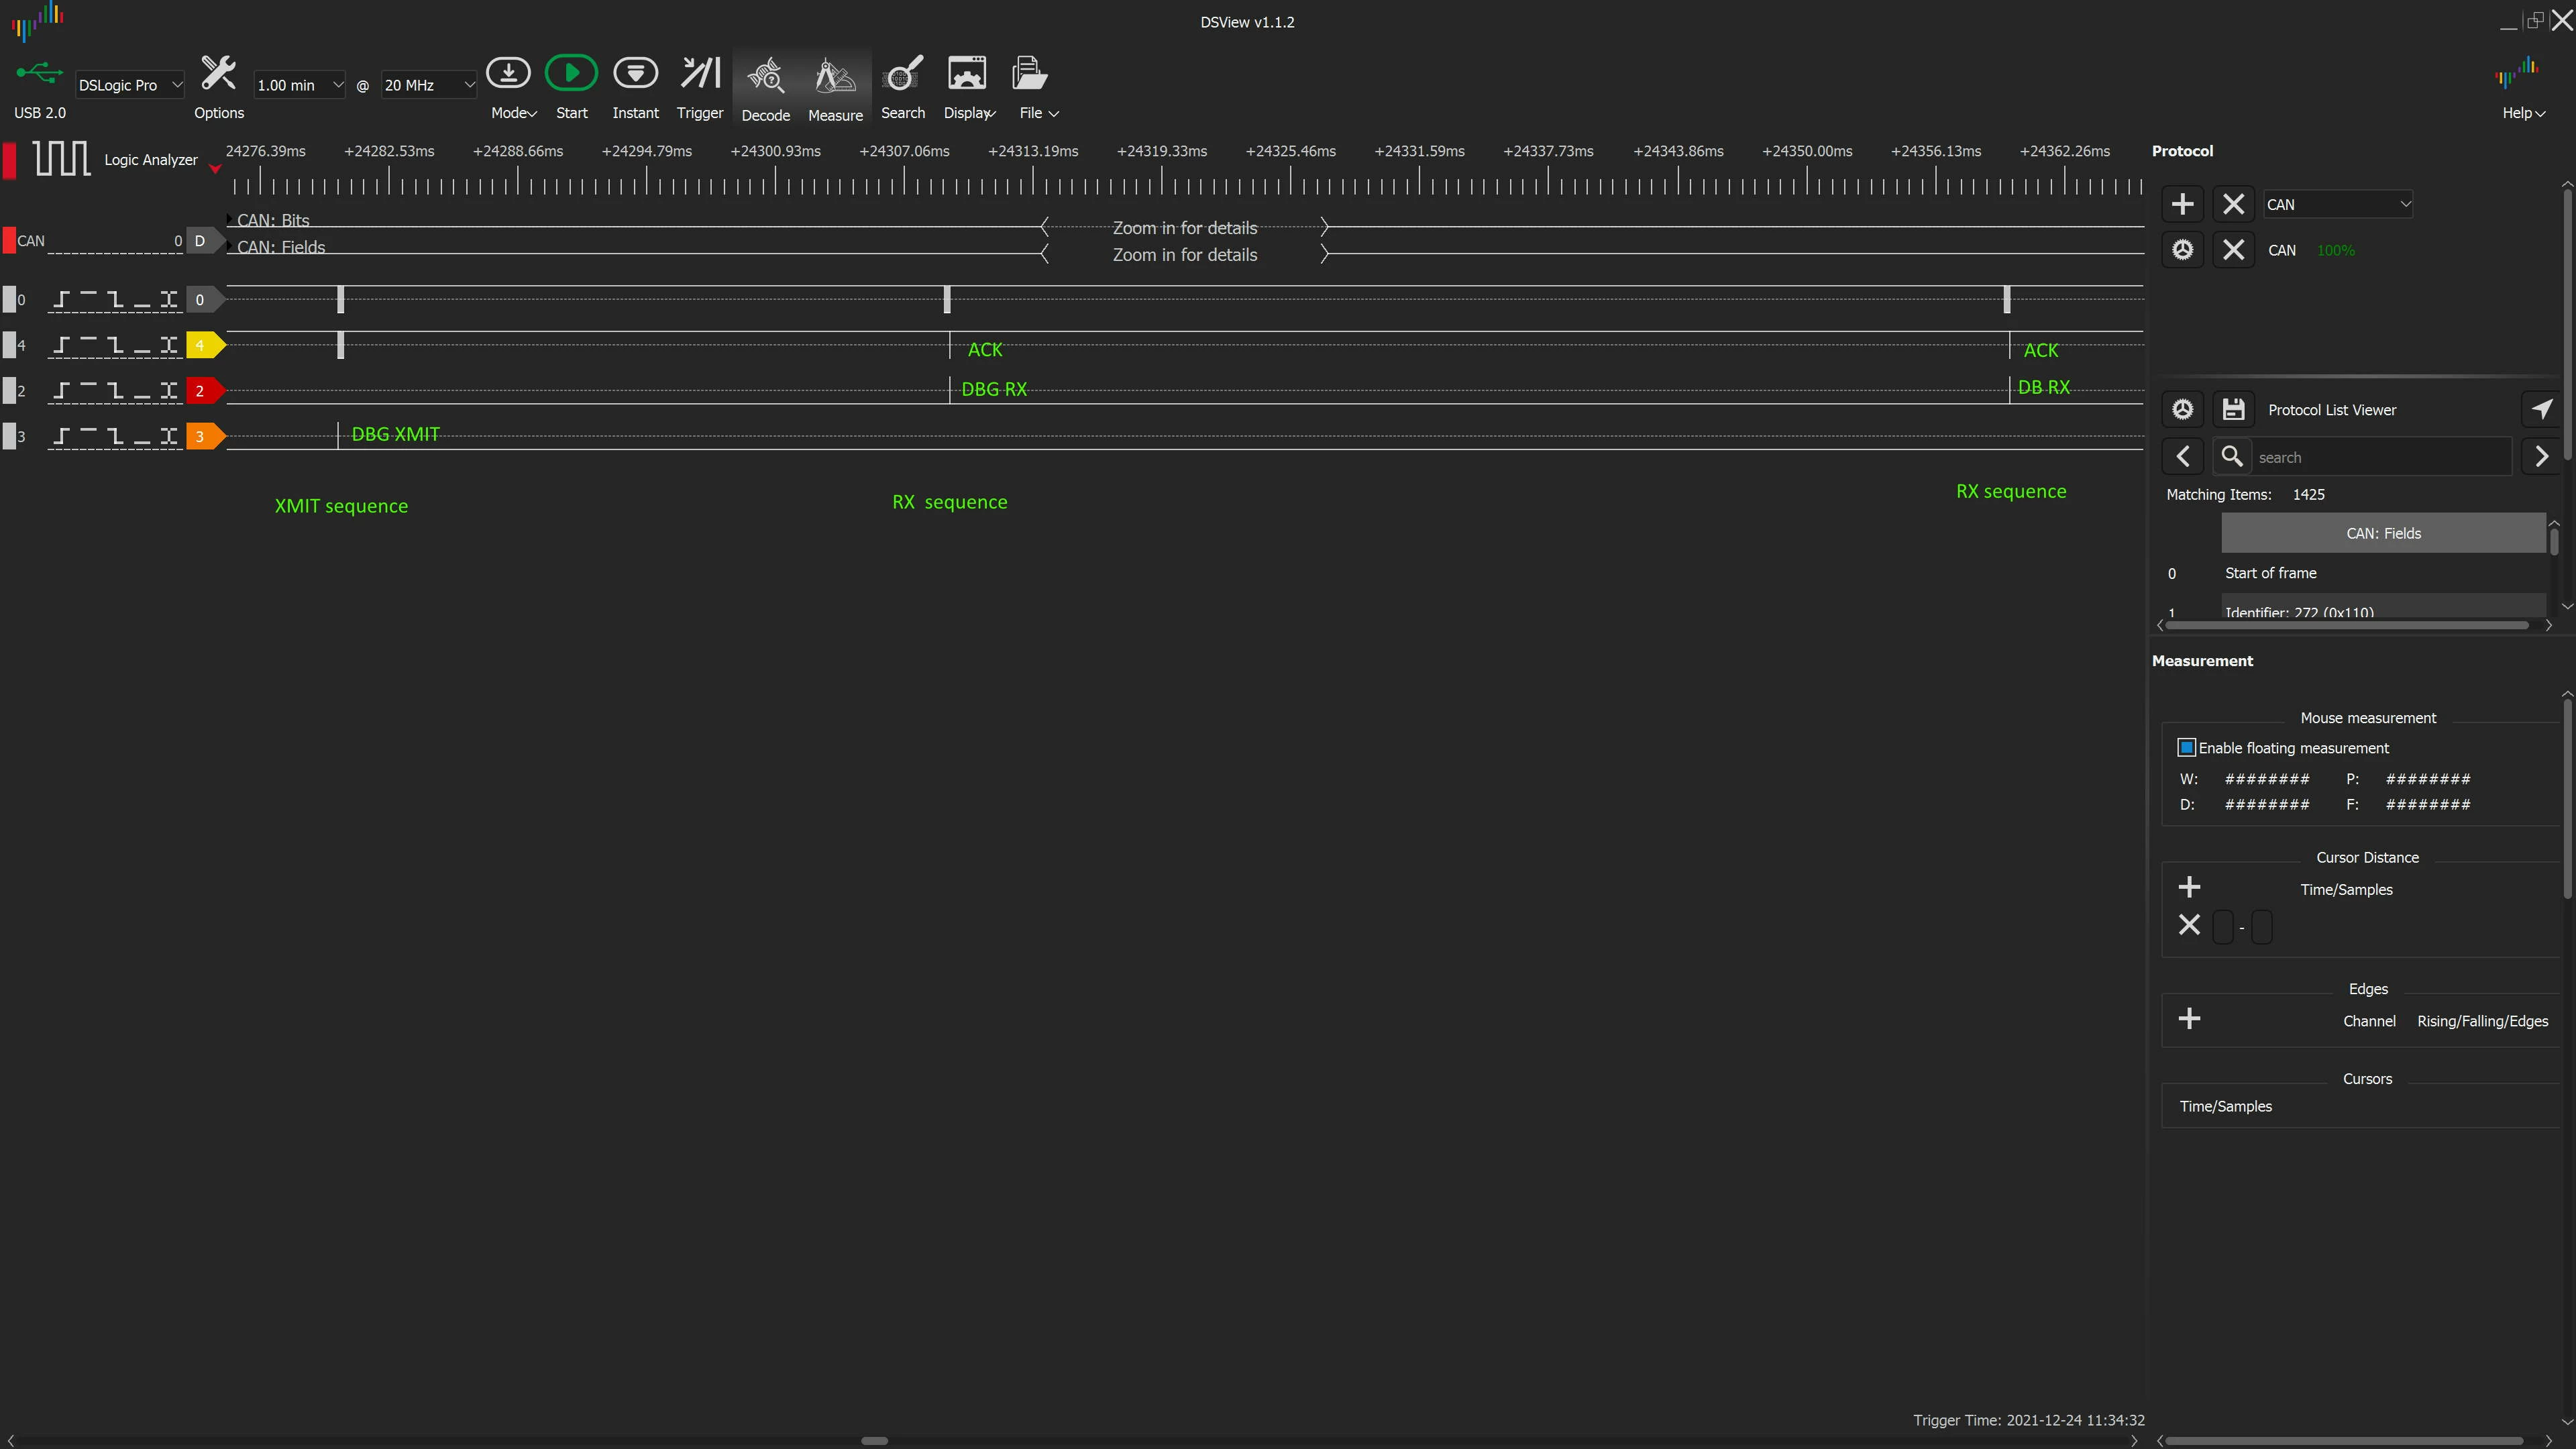The image size is (2576, 1449).
Task: Click the USB 2.0 connection icon
Action: pyautogui.click(x=39, y=73)
